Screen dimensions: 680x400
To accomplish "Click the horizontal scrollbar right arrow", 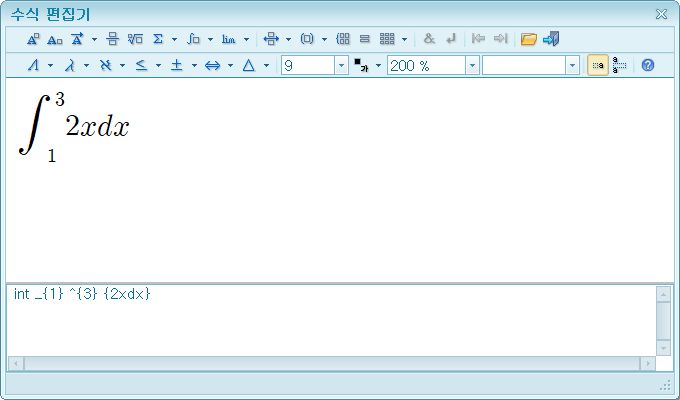I will 648,363.
